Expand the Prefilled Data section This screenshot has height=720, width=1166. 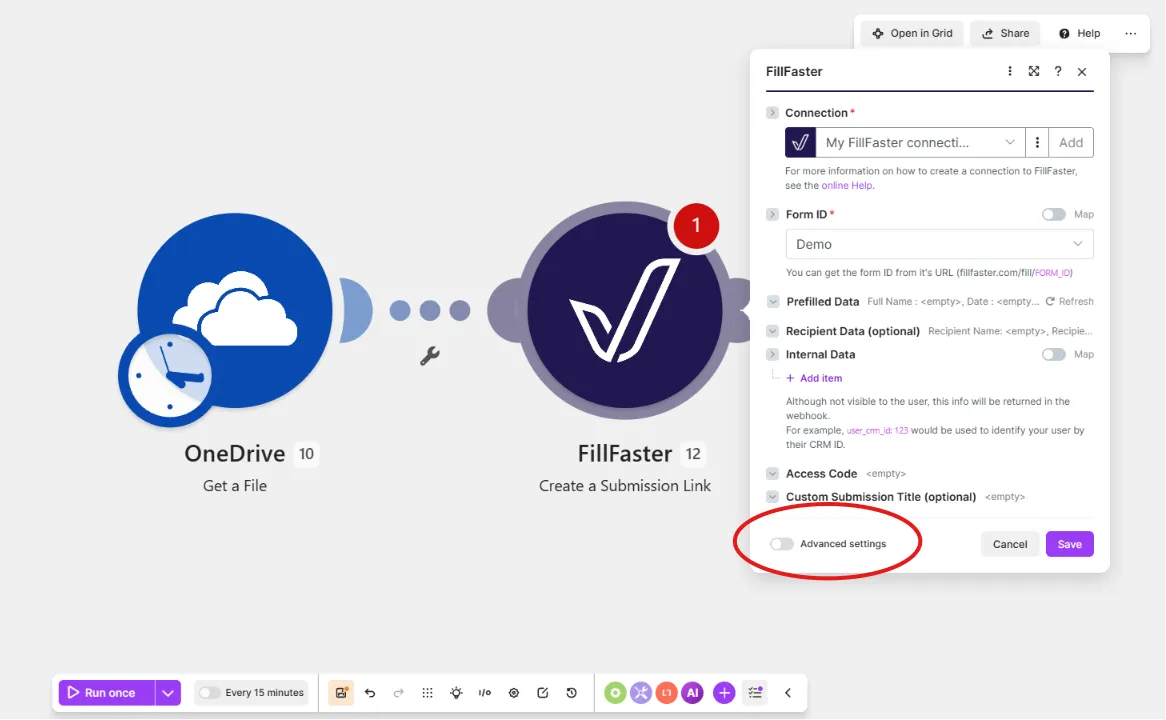pos(773,301)
